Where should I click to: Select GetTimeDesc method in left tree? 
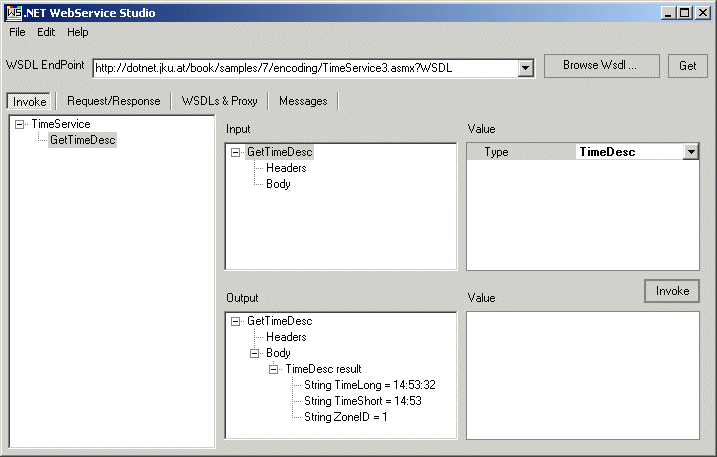82,140
